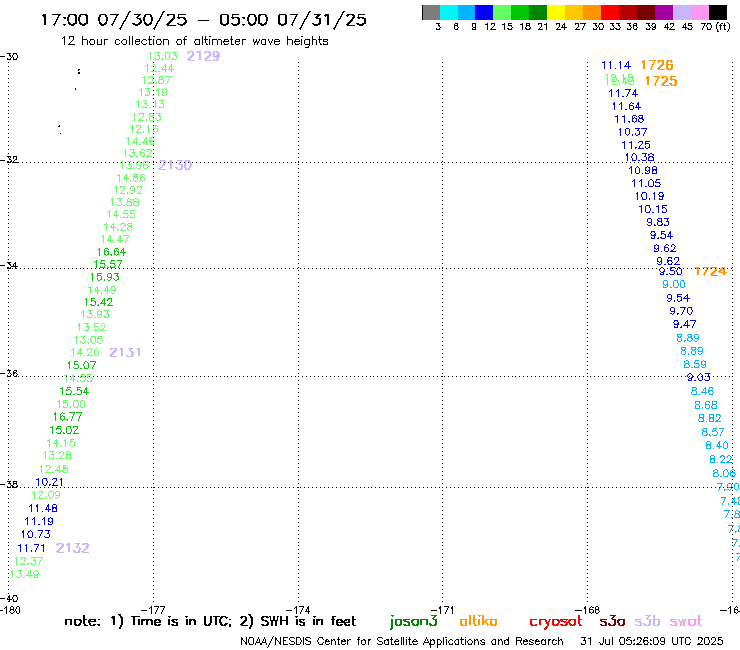
Task: Click the 12.37 wave height value
Action: pyautogui.click(x=28, y=561)
